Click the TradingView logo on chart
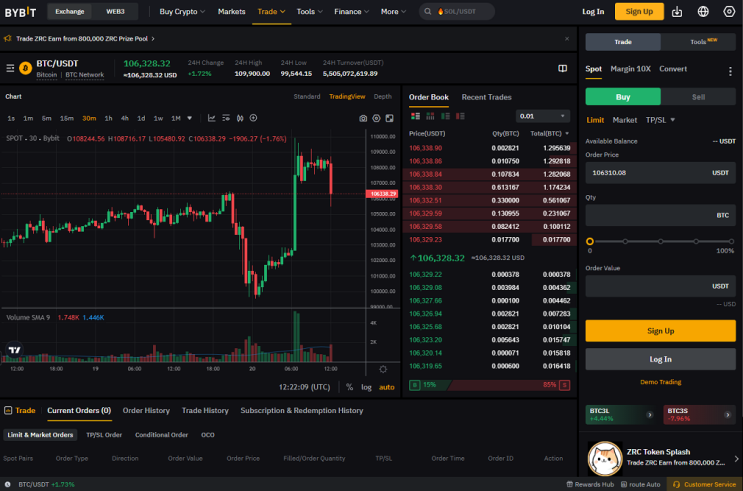 [x=15, y=350]
